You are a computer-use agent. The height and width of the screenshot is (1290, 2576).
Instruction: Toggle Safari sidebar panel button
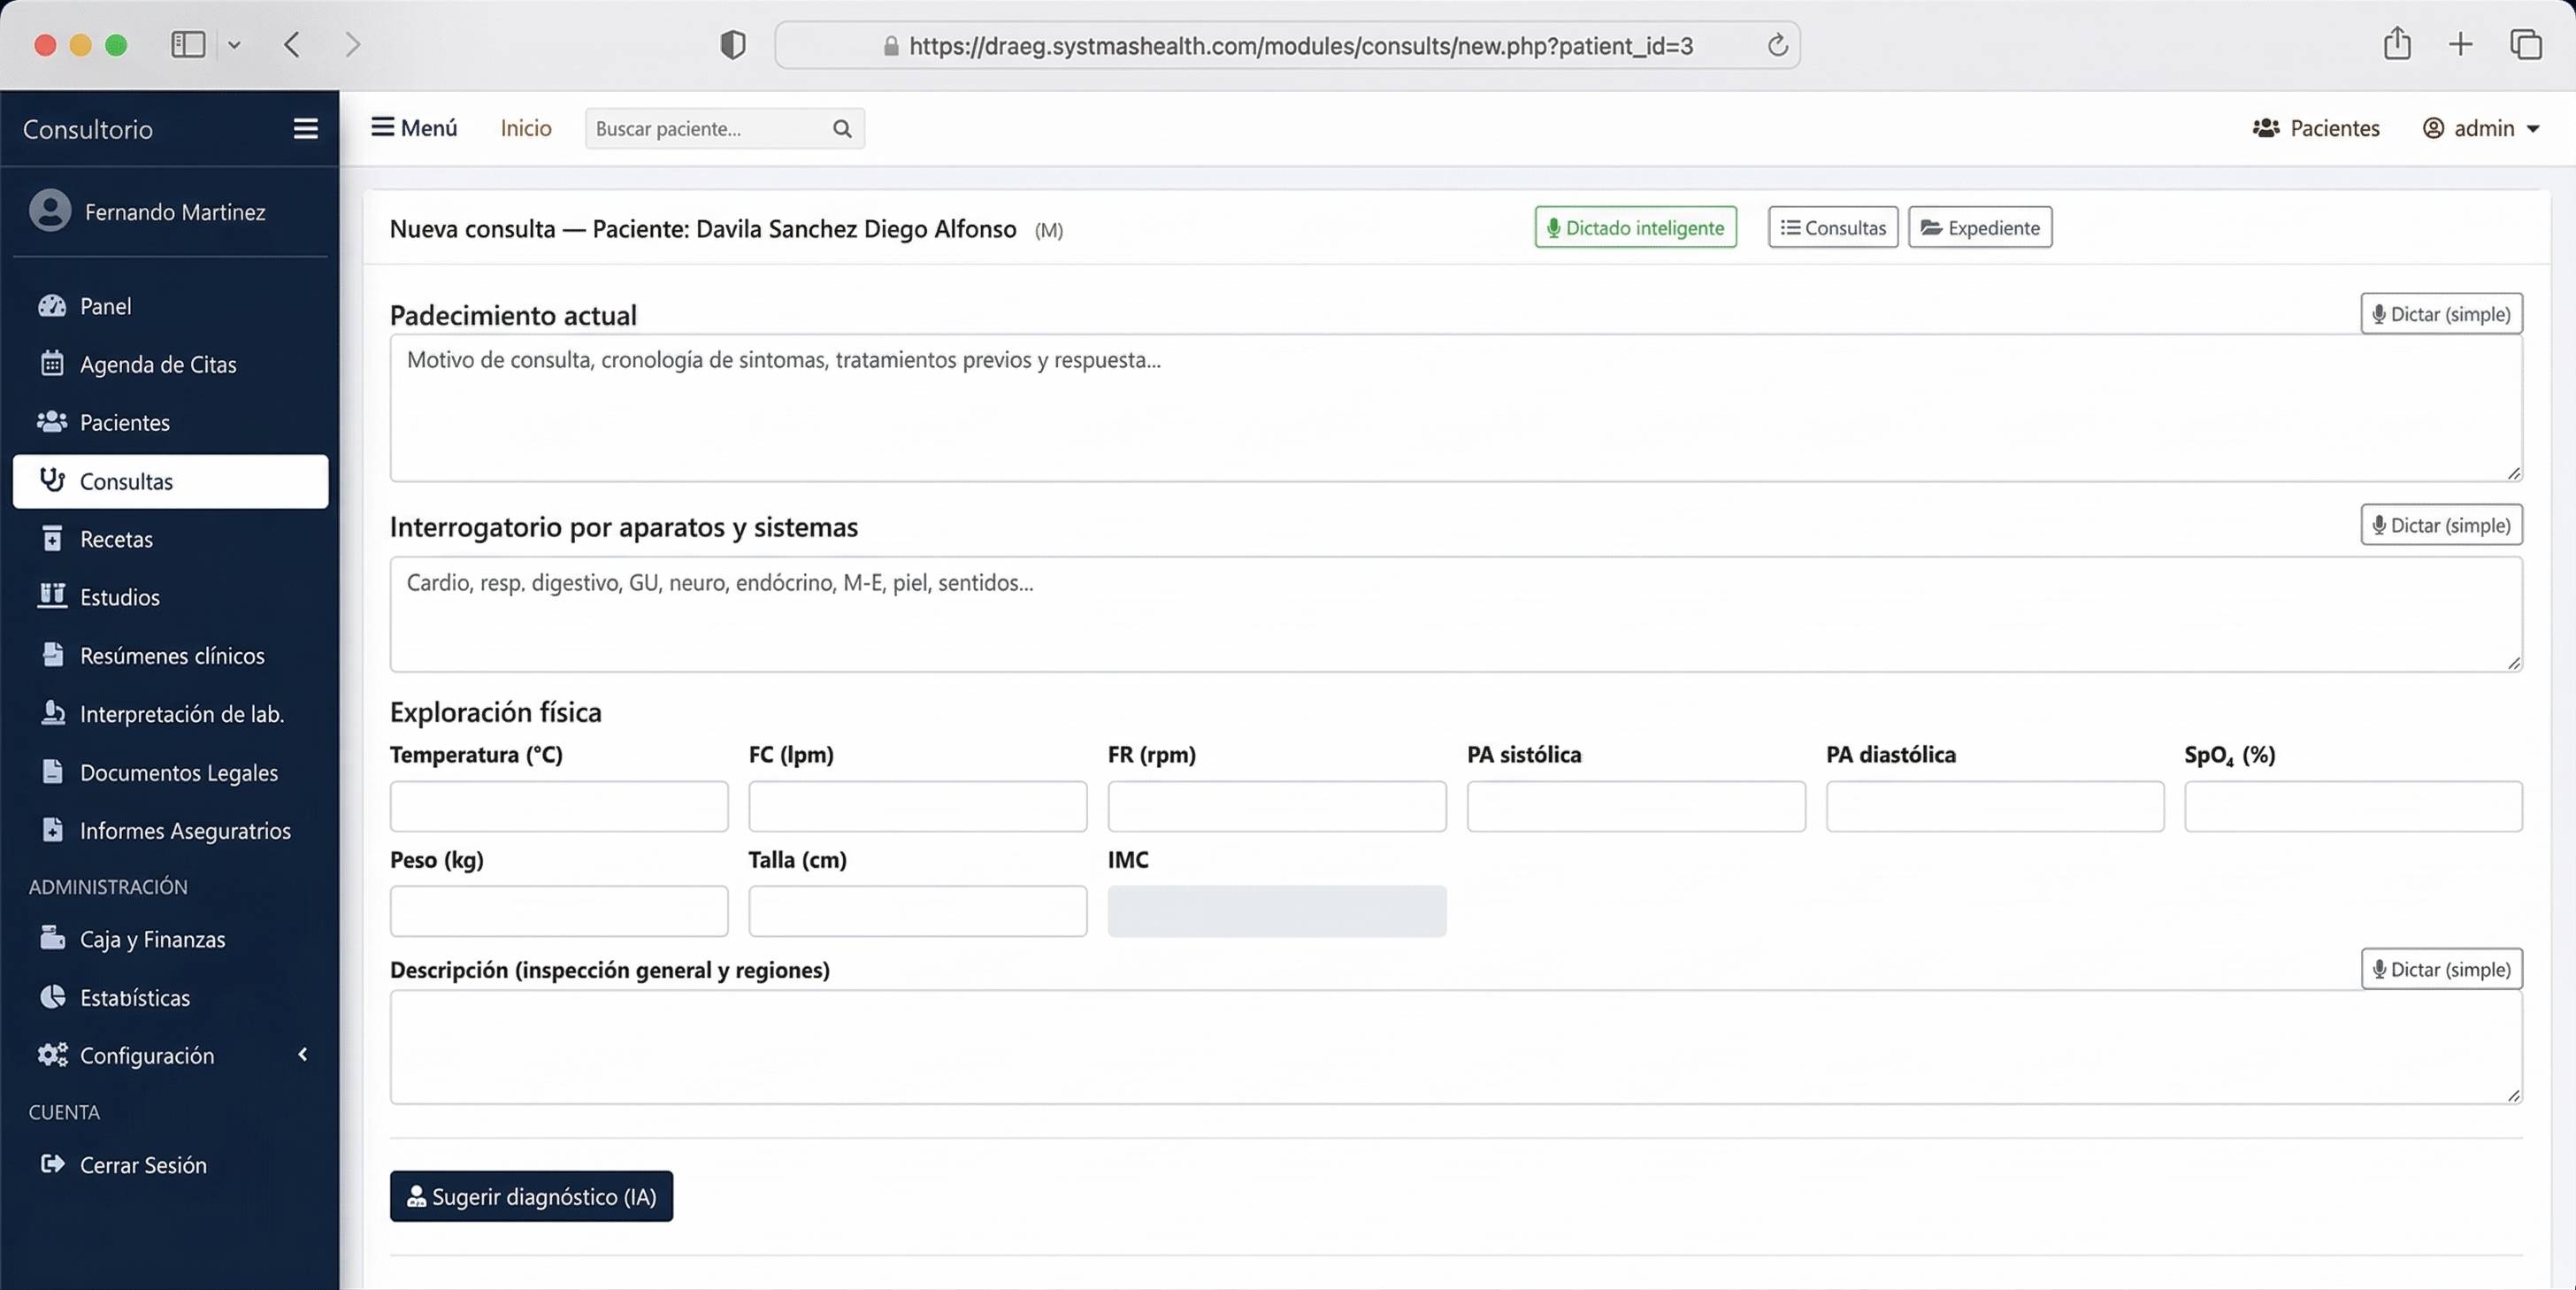pyautogui.click(x=188, y=45)
